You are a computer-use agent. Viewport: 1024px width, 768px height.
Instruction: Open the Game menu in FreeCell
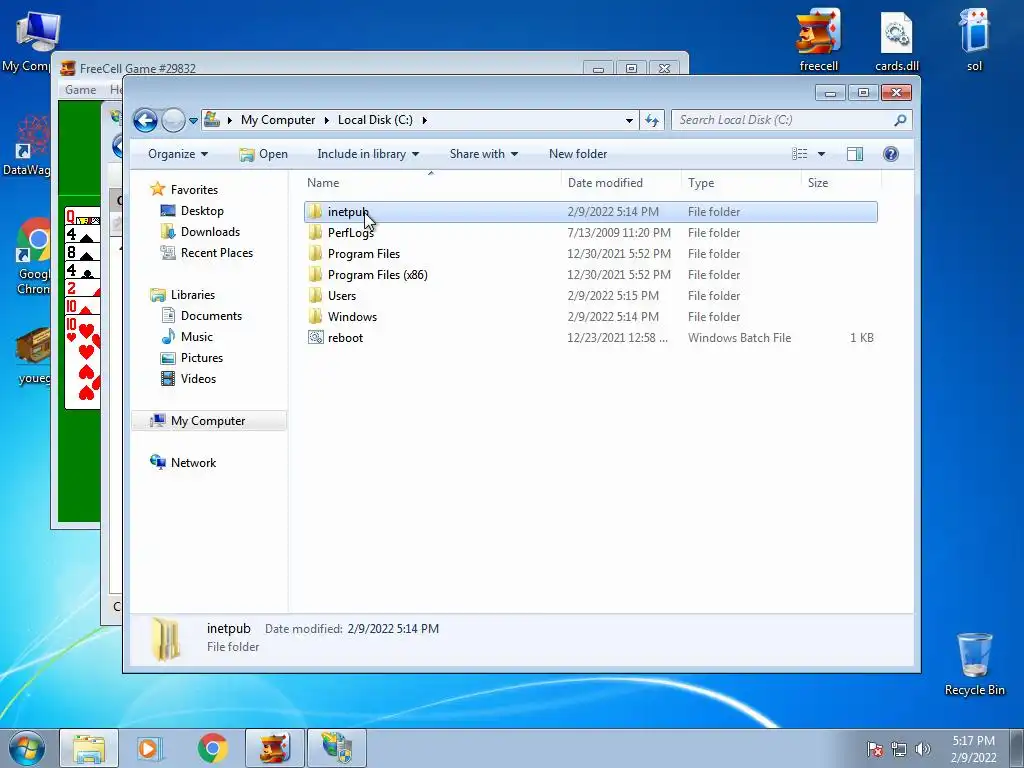tap(80, 90)
